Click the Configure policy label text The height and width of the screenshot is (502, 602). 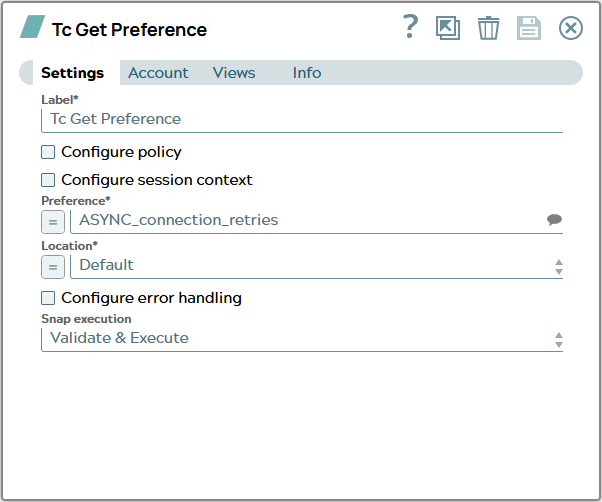(x=121, y=152)
